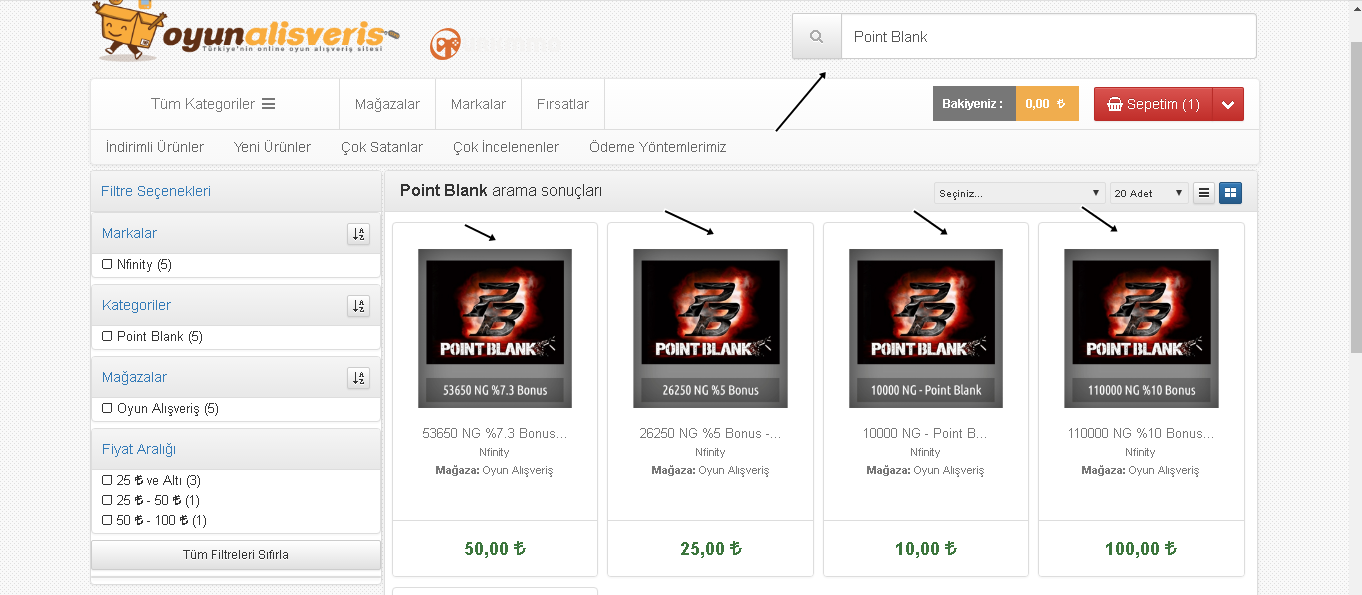This screenshot has width=1362, height=595.
Task: Click the orange gamepad icon beside logo
Action: 446,44
